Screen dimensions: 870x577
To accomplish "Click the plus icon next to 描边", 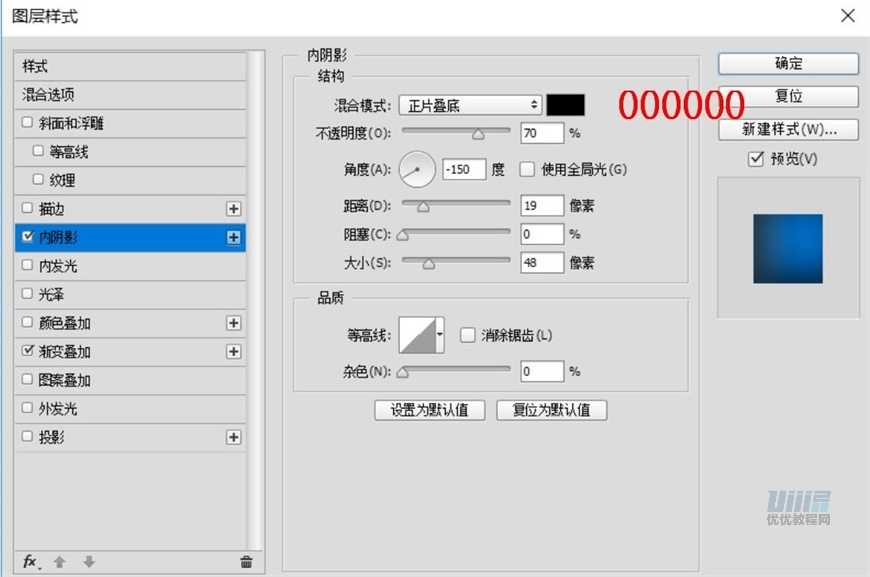I will 233,209.
